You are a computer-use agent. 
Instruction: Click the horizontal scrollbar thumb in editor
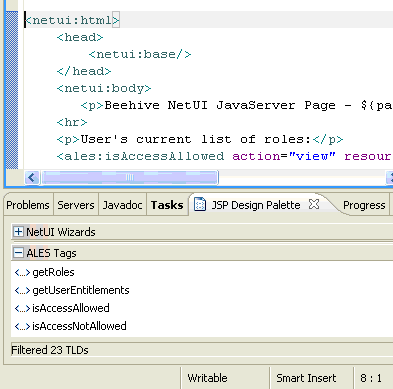pos(129,177)
